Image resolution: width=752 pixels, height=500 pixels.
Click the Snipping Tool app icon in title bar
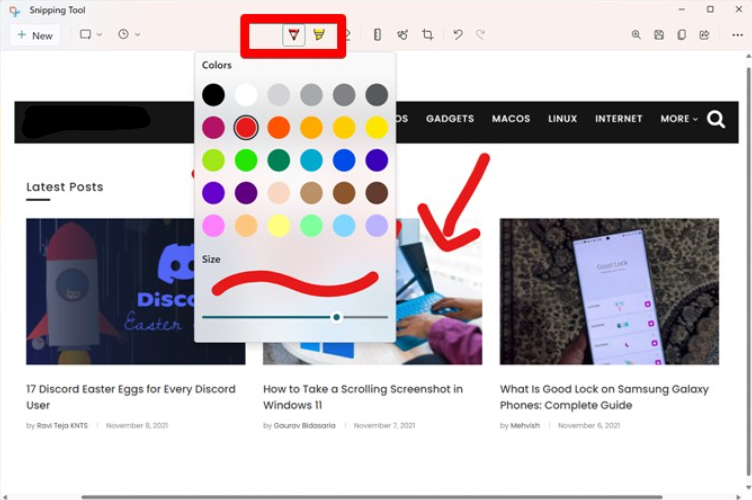[15, 10]
